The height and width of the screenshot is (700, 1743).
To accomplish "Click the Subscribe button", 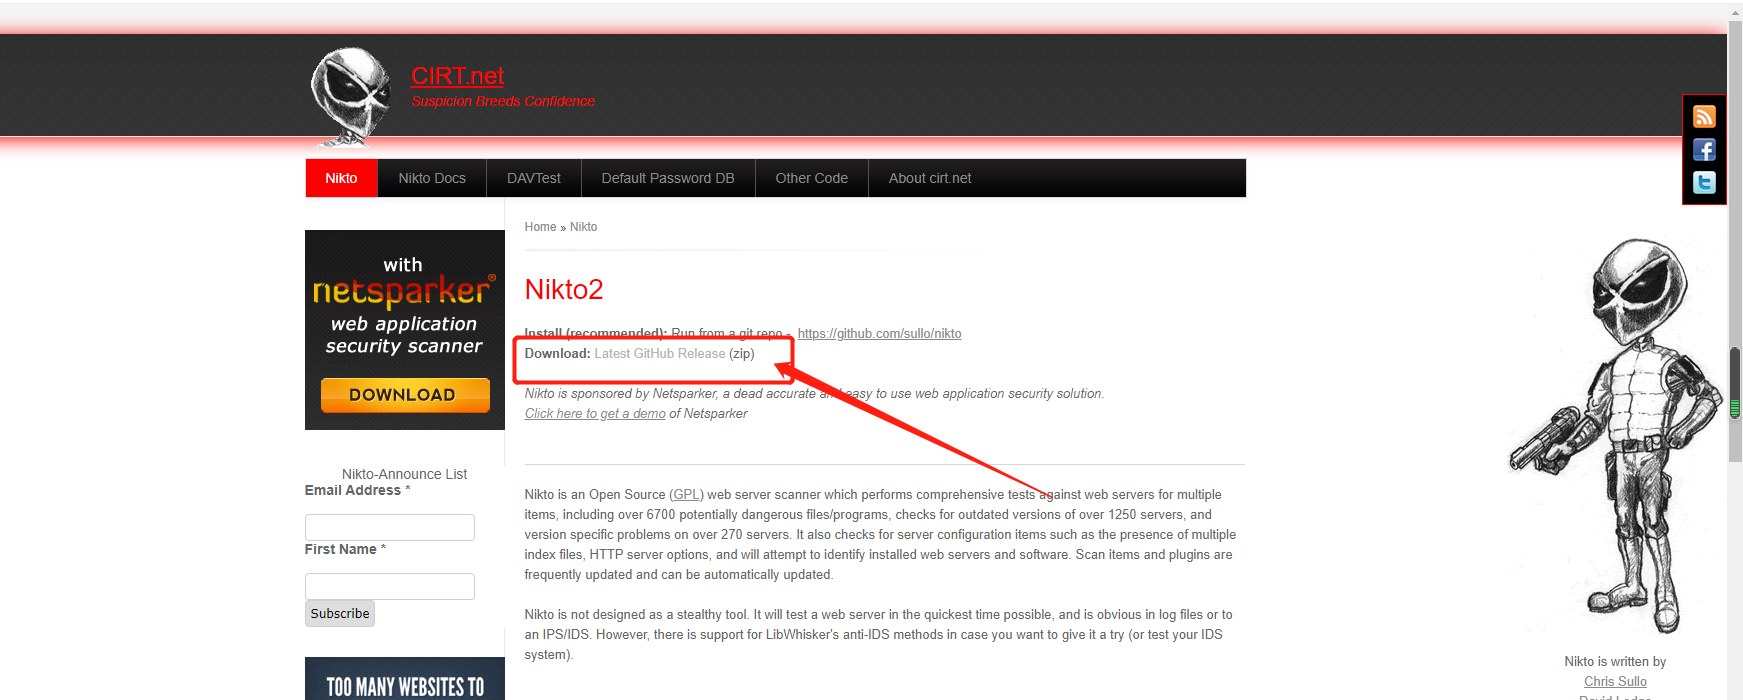I will 340,614.
